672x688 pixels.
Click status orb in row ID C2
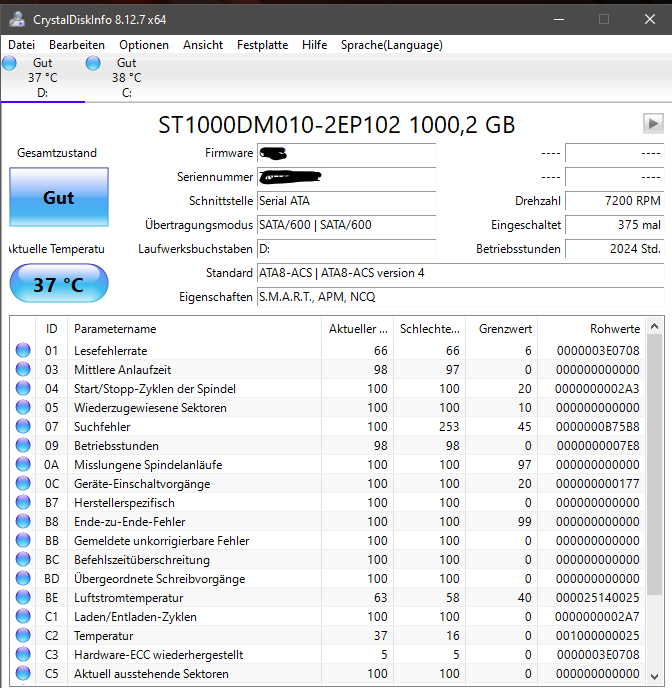click(x=23, y=635)
